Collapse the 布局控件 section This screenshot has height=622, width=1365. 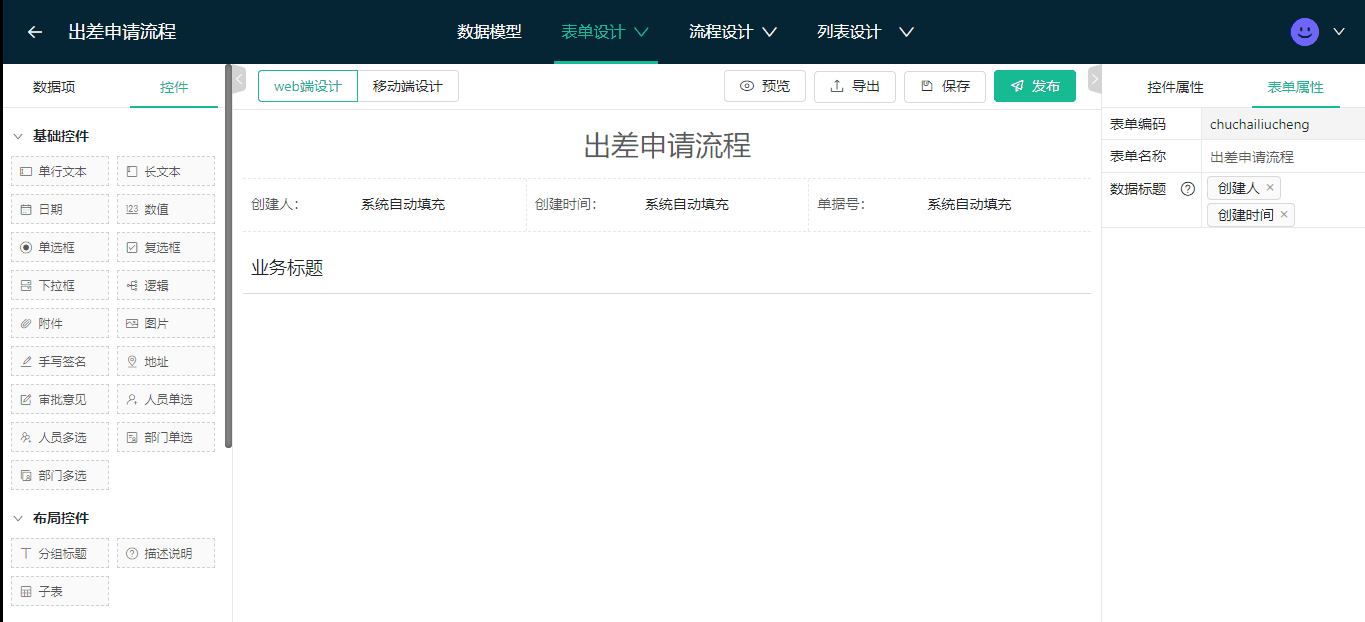click(x=18, y=518)
